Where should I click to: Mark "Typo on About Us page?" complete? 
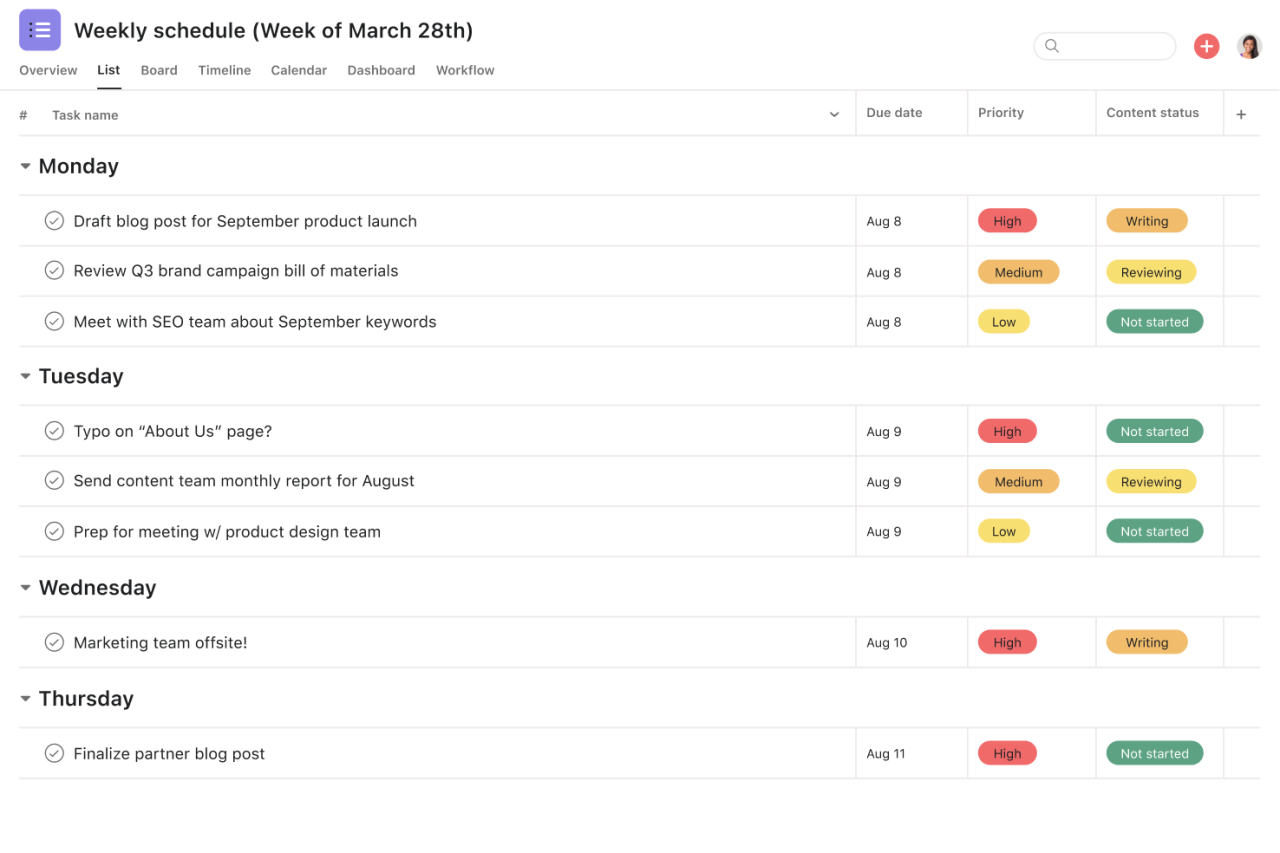[54, 430]
